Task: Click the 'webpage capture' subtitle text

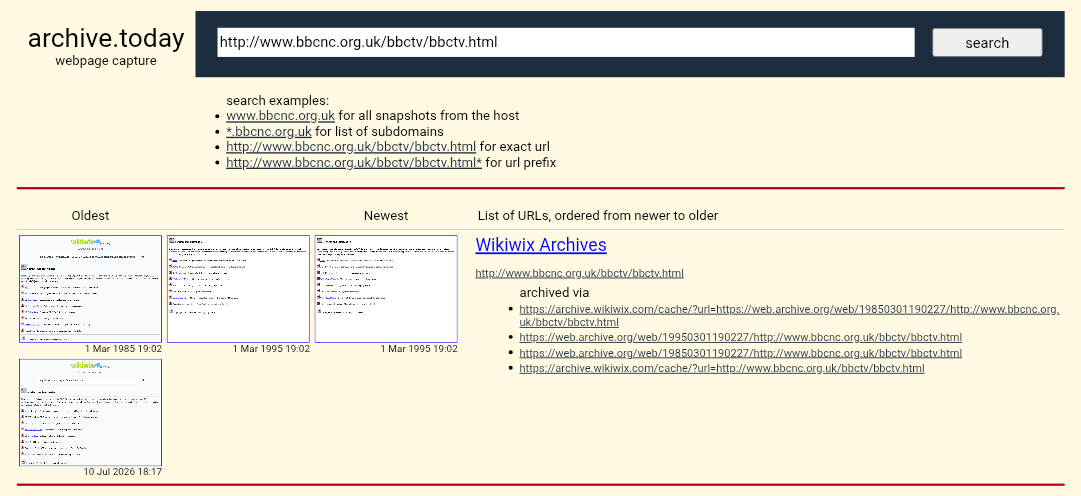Action: click(x=106, y=61)
